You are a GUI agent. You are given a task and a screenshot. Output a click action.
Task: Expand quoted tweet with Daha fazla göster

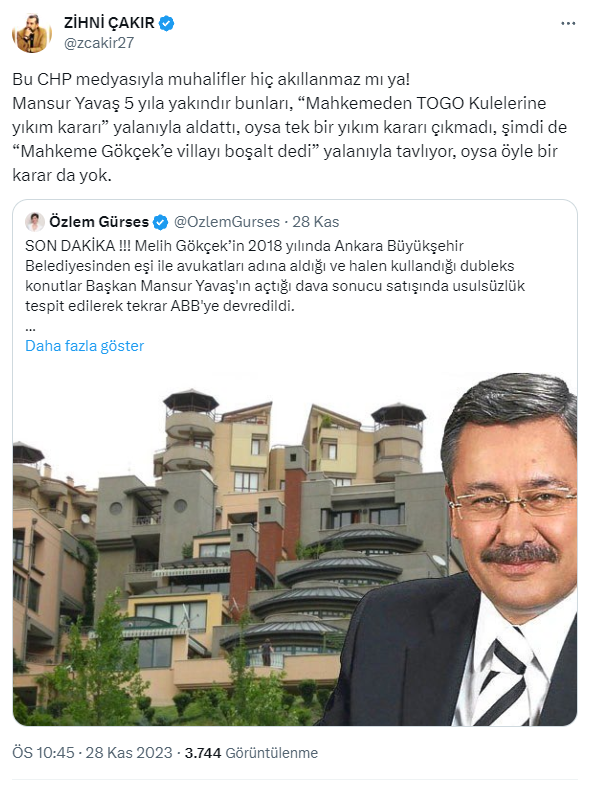pyautogui.click(x=84, y=346)
